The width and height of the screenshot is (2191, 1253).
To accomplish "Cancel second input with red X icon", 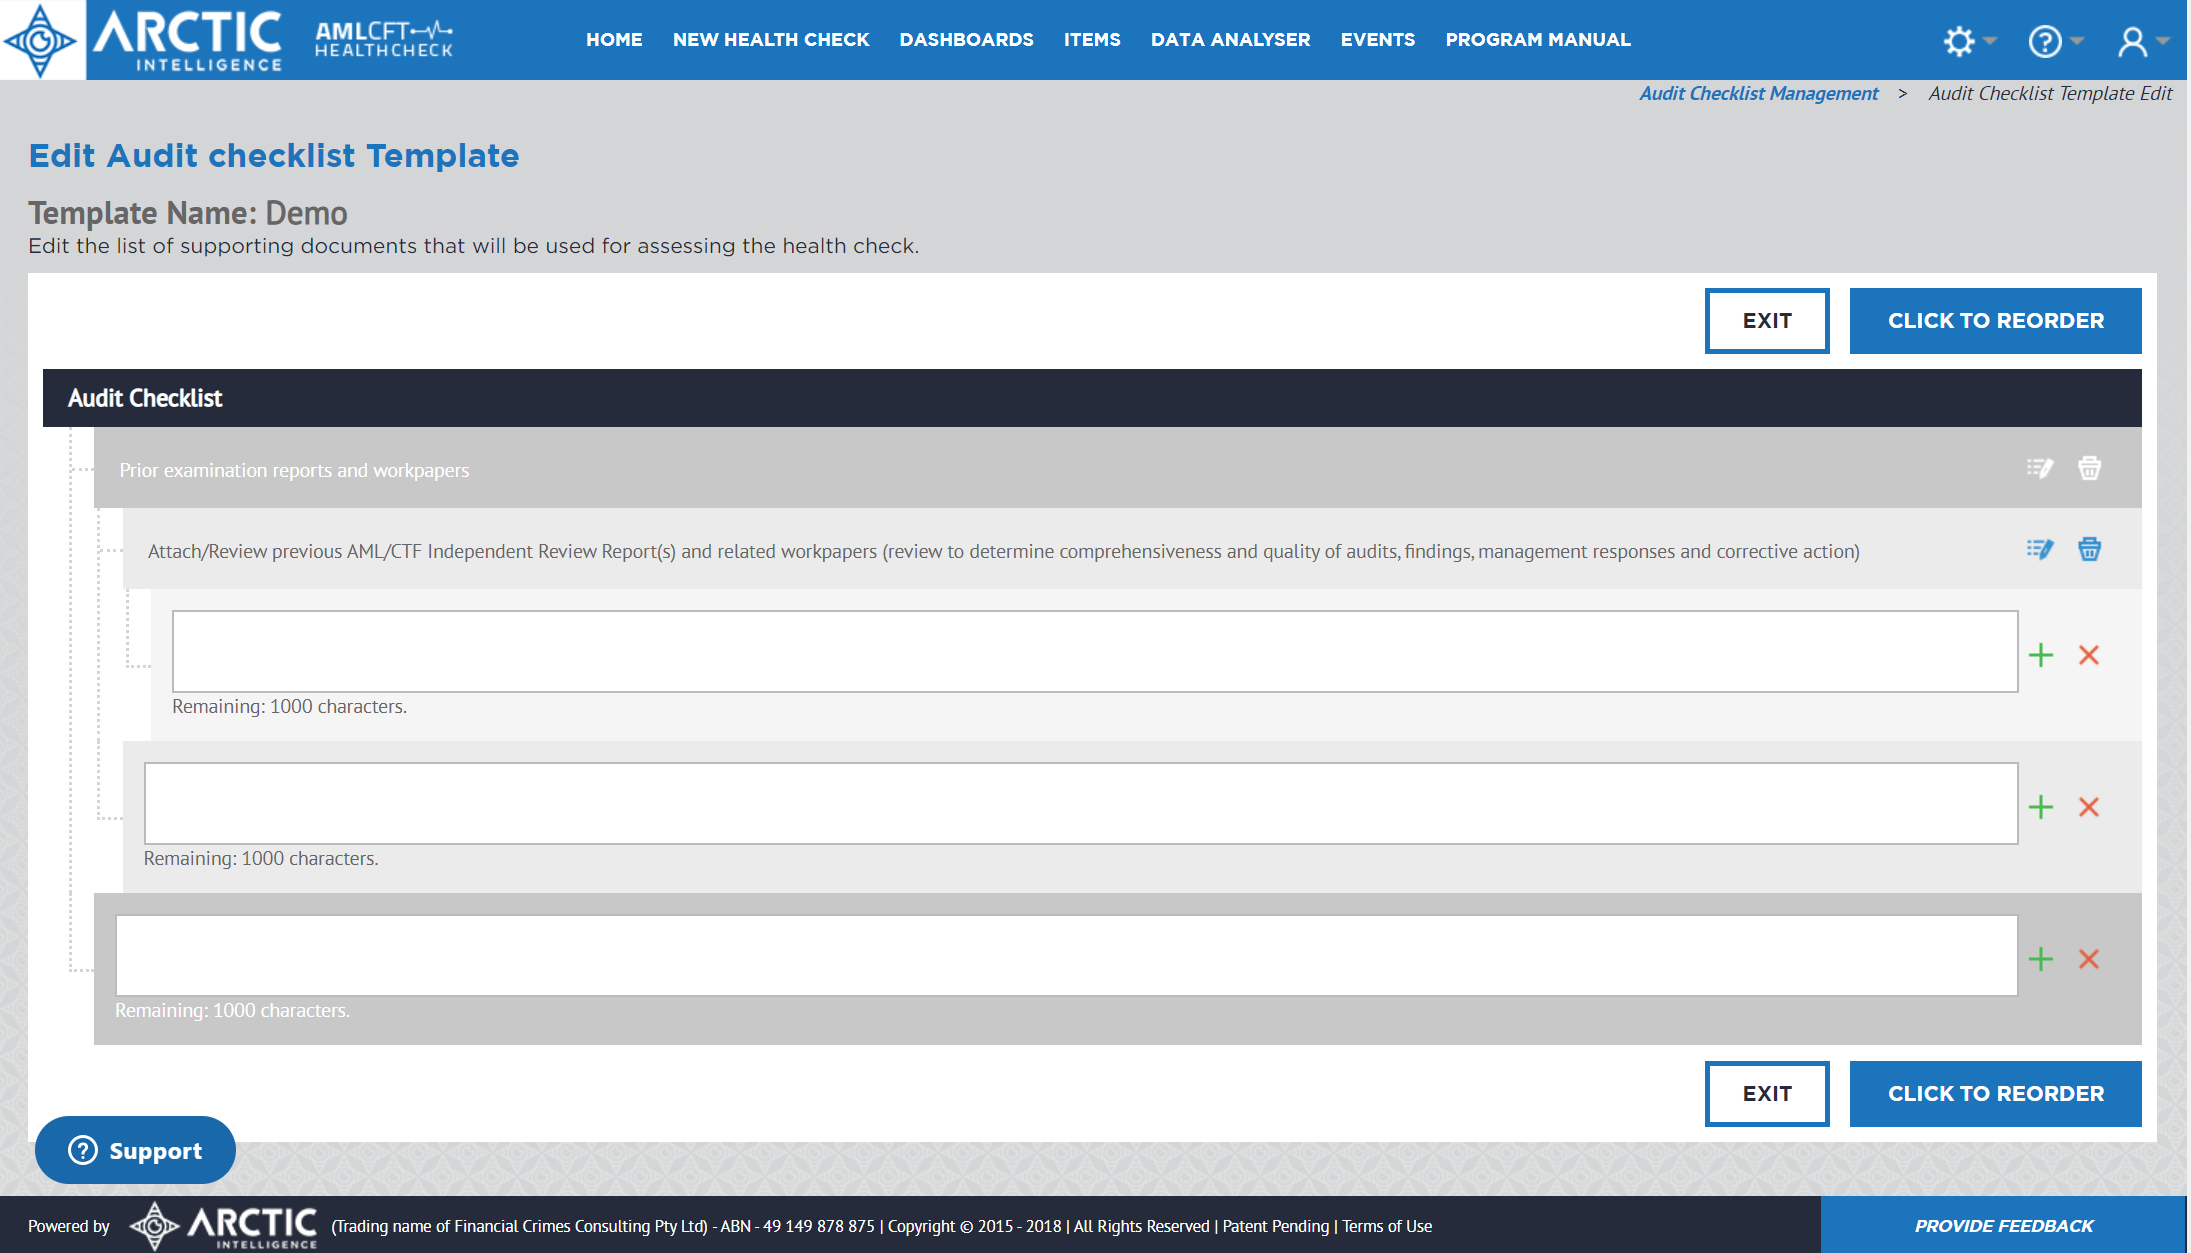I will click(2088, 807).
